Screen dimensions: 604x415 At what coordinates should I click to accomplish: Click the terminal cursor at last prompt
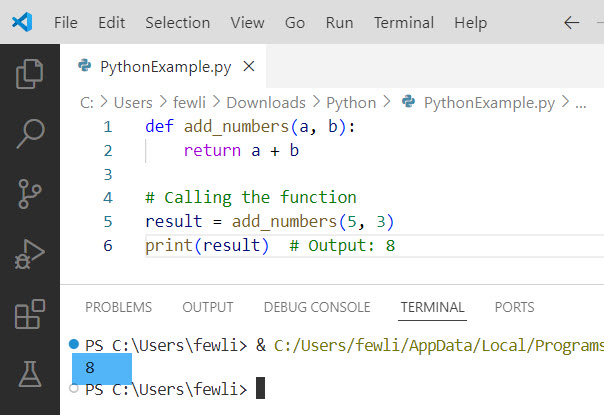[x=260, y=388]
